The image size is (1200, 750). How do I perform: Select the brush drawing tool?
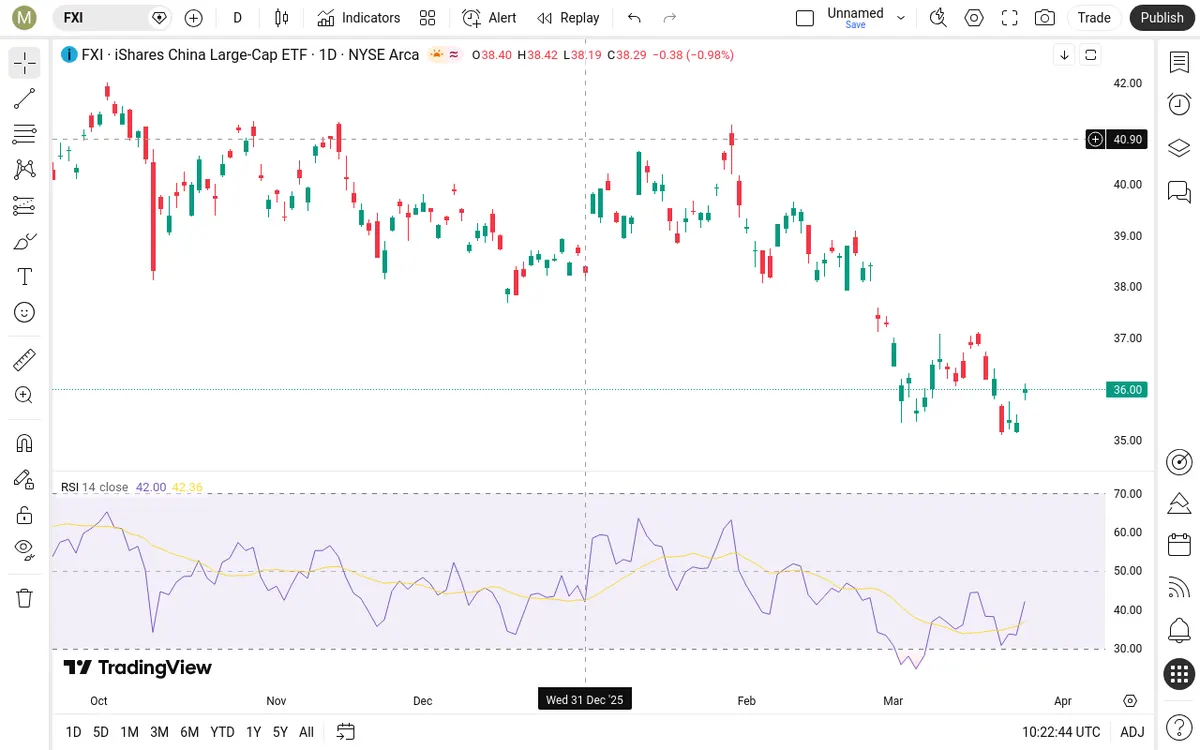(25, 241)
